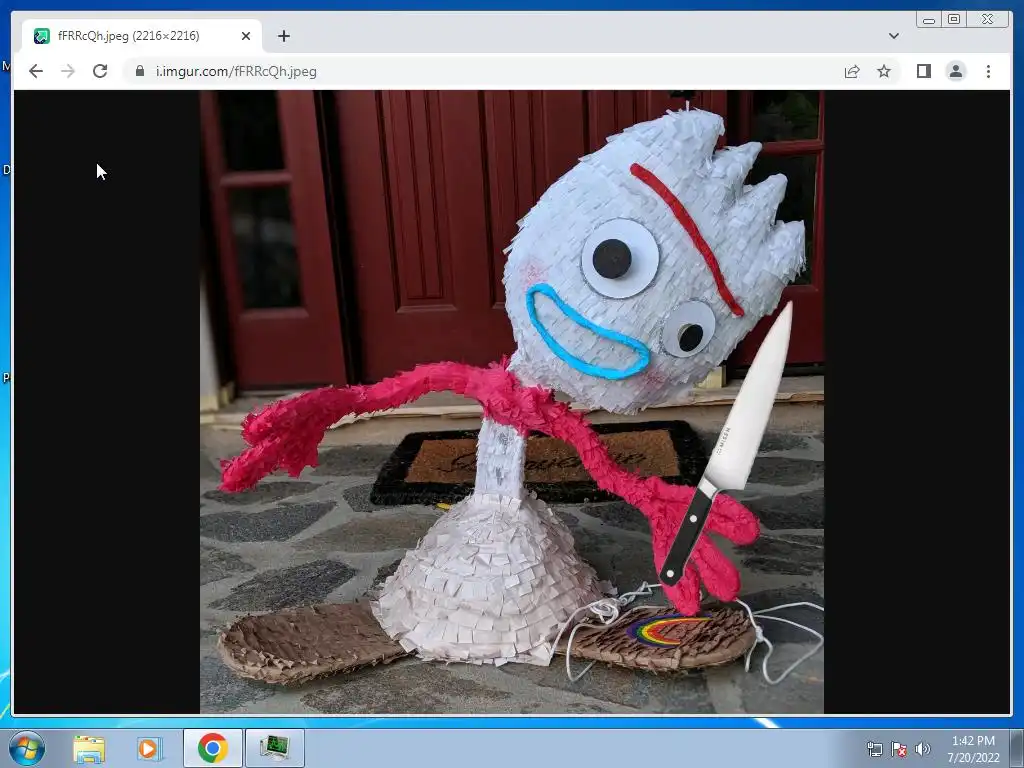This screenshot has height=768, width=1024.
Task: Click the Forky piñata image to zoom
Action: tap(511, 402)
